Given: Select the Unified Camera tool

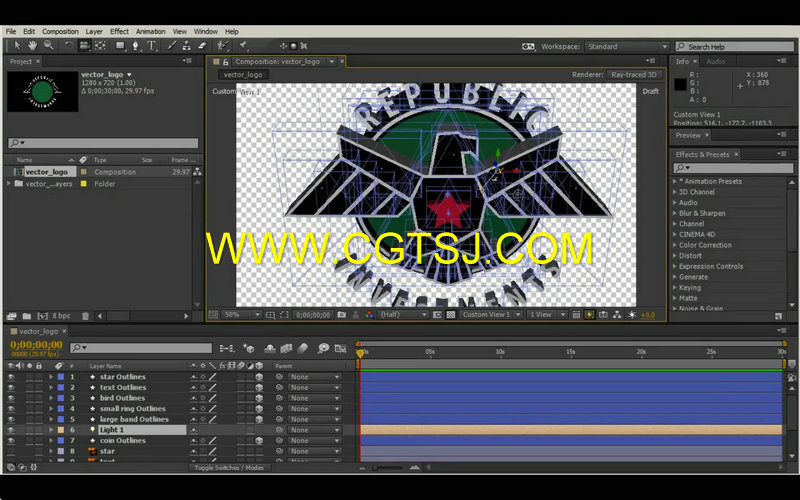Looking at the screenshot, I should point(84,46).
